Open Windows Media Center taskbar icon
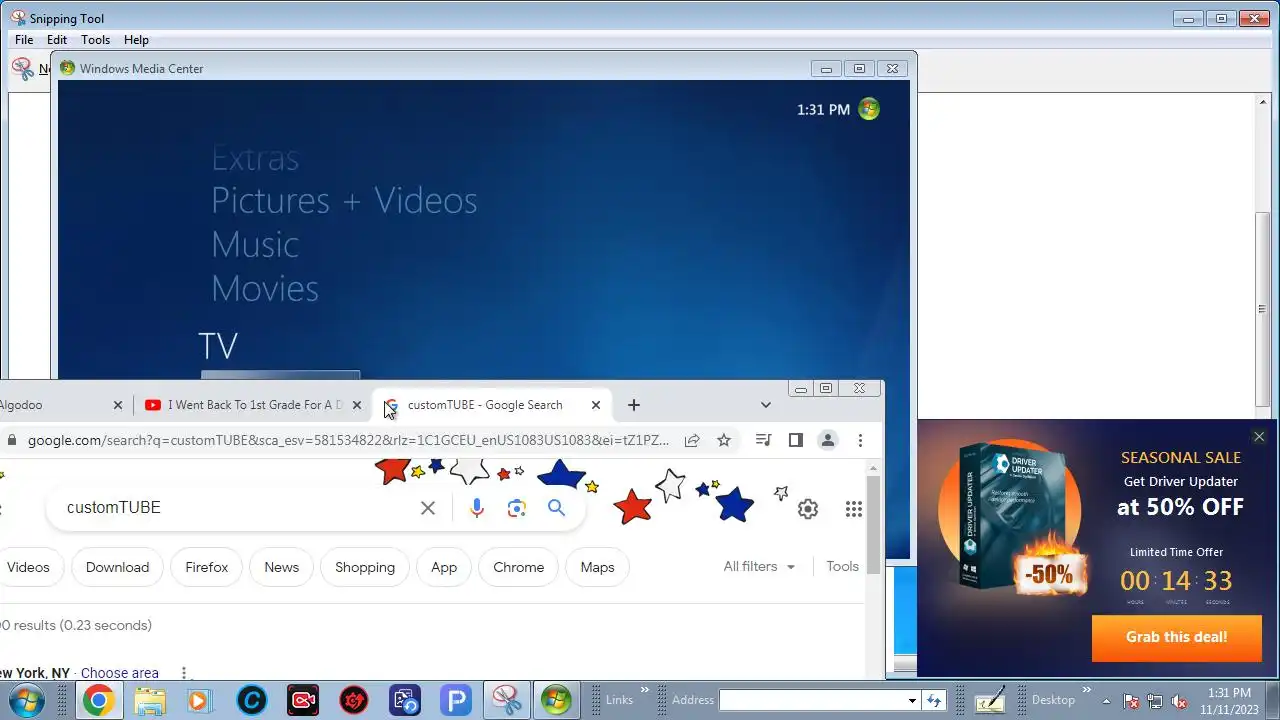 coord(557,700)
